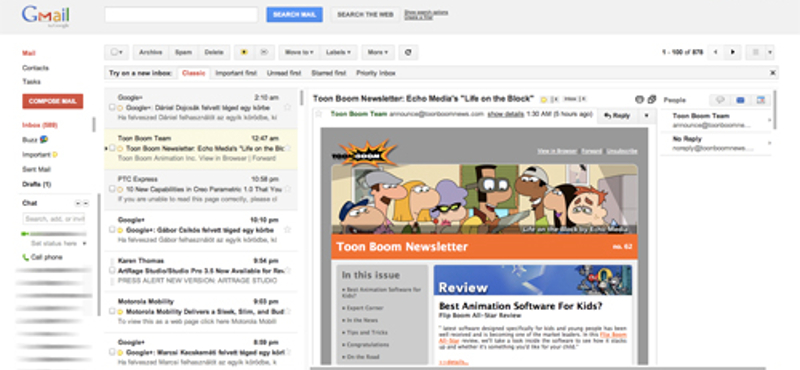
Task: Click the refresh mail icon
Action: pos(408,52)
